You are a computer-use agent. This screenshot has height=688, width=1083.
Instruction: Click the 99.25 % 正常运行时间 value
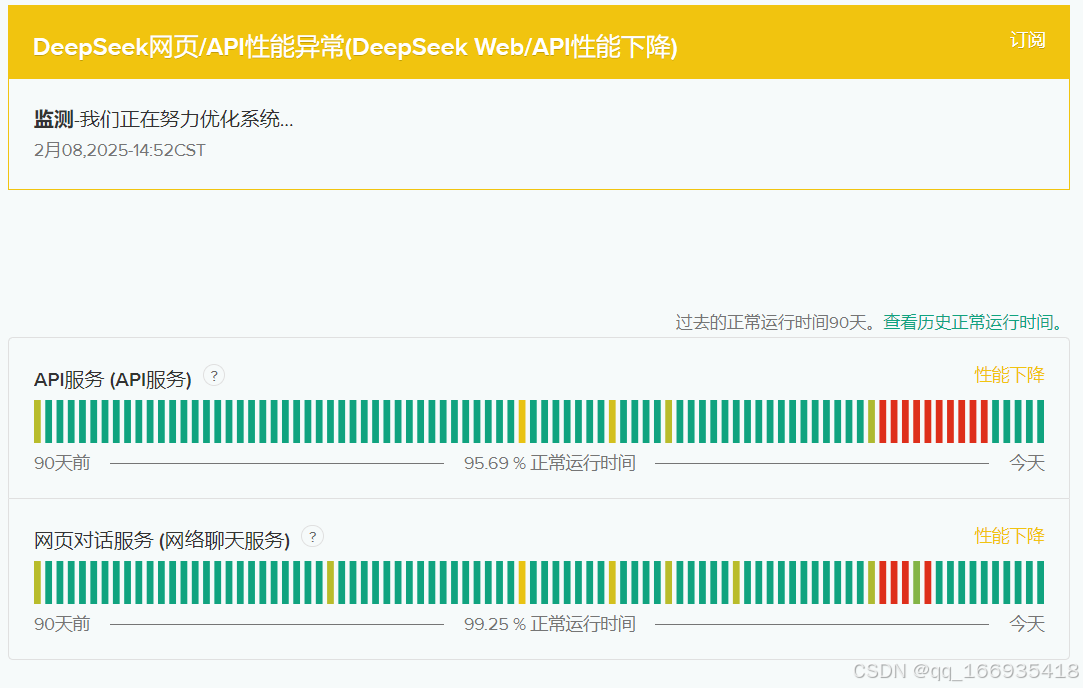click(550, 624)
